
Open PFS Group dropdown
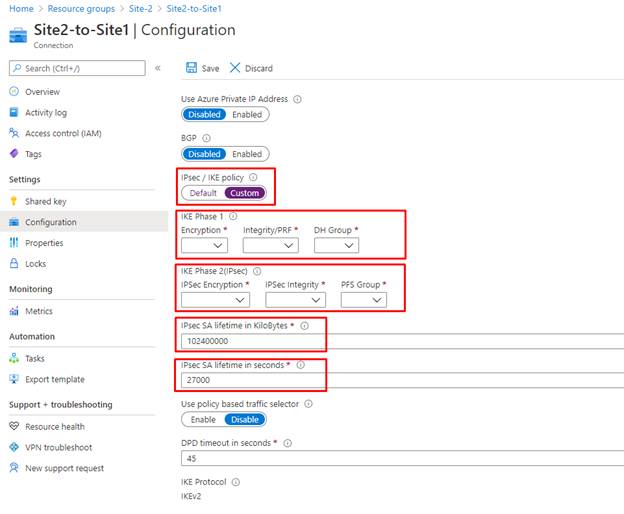pos(364,300)
